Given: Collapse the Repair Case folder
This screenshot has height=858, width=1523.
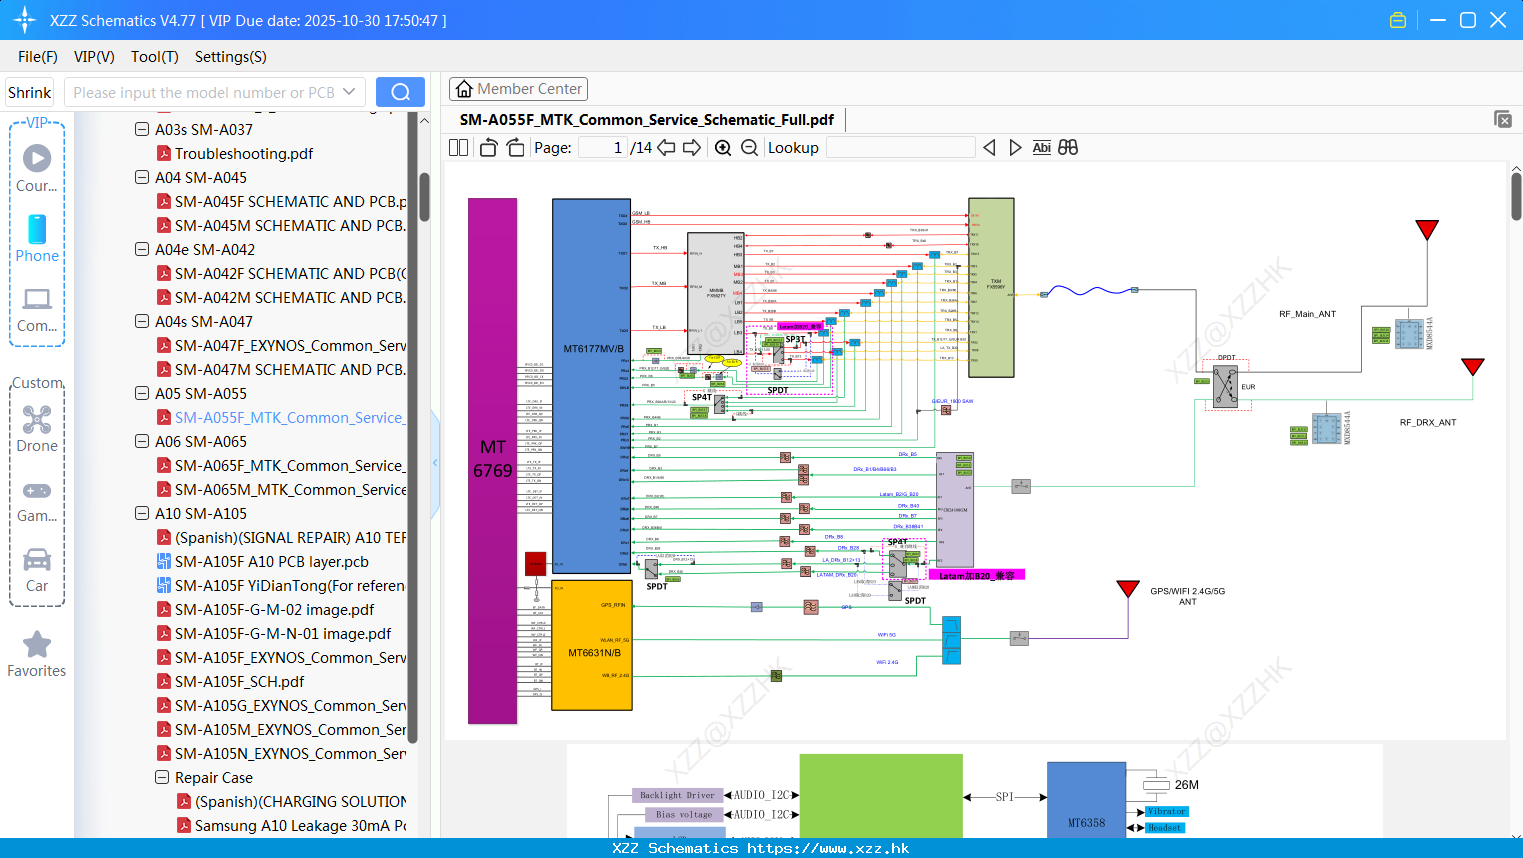Looking at the screenshot, I should pos(162,777).
